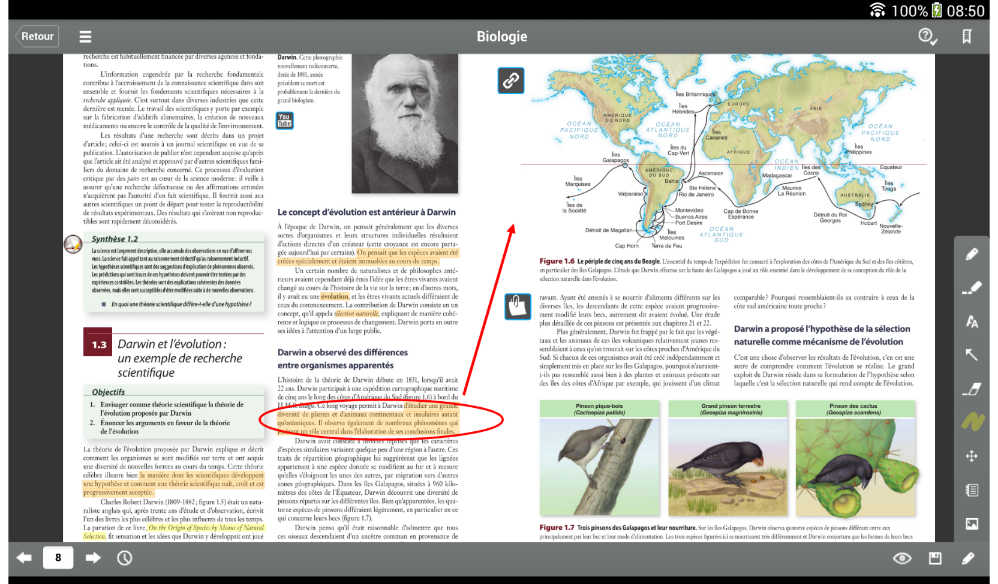Toggle bookmark for this page
This screenshot has height=584, width=998.
point(967,36)
